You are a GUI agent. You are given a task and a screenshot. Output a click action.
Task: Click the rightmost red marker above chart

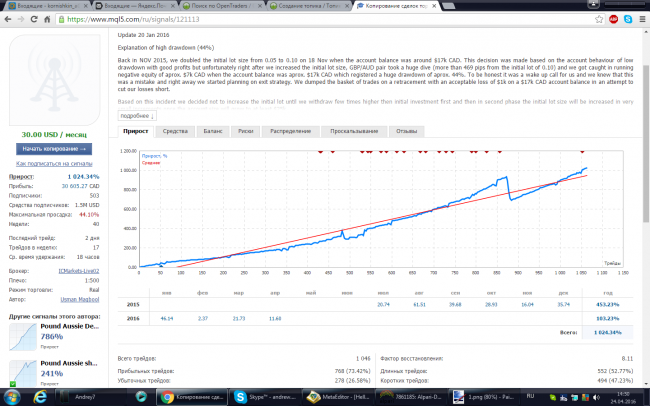(x=582, y=152)
